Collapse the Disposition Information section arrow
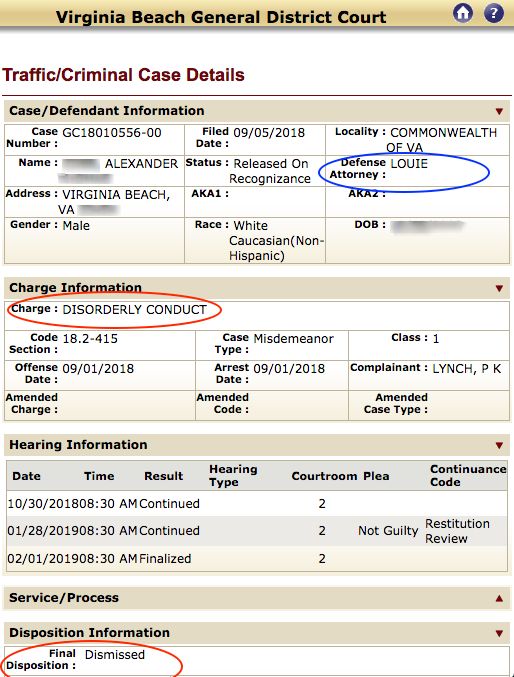Screen dimensions: 514x677 click(499, 634)
